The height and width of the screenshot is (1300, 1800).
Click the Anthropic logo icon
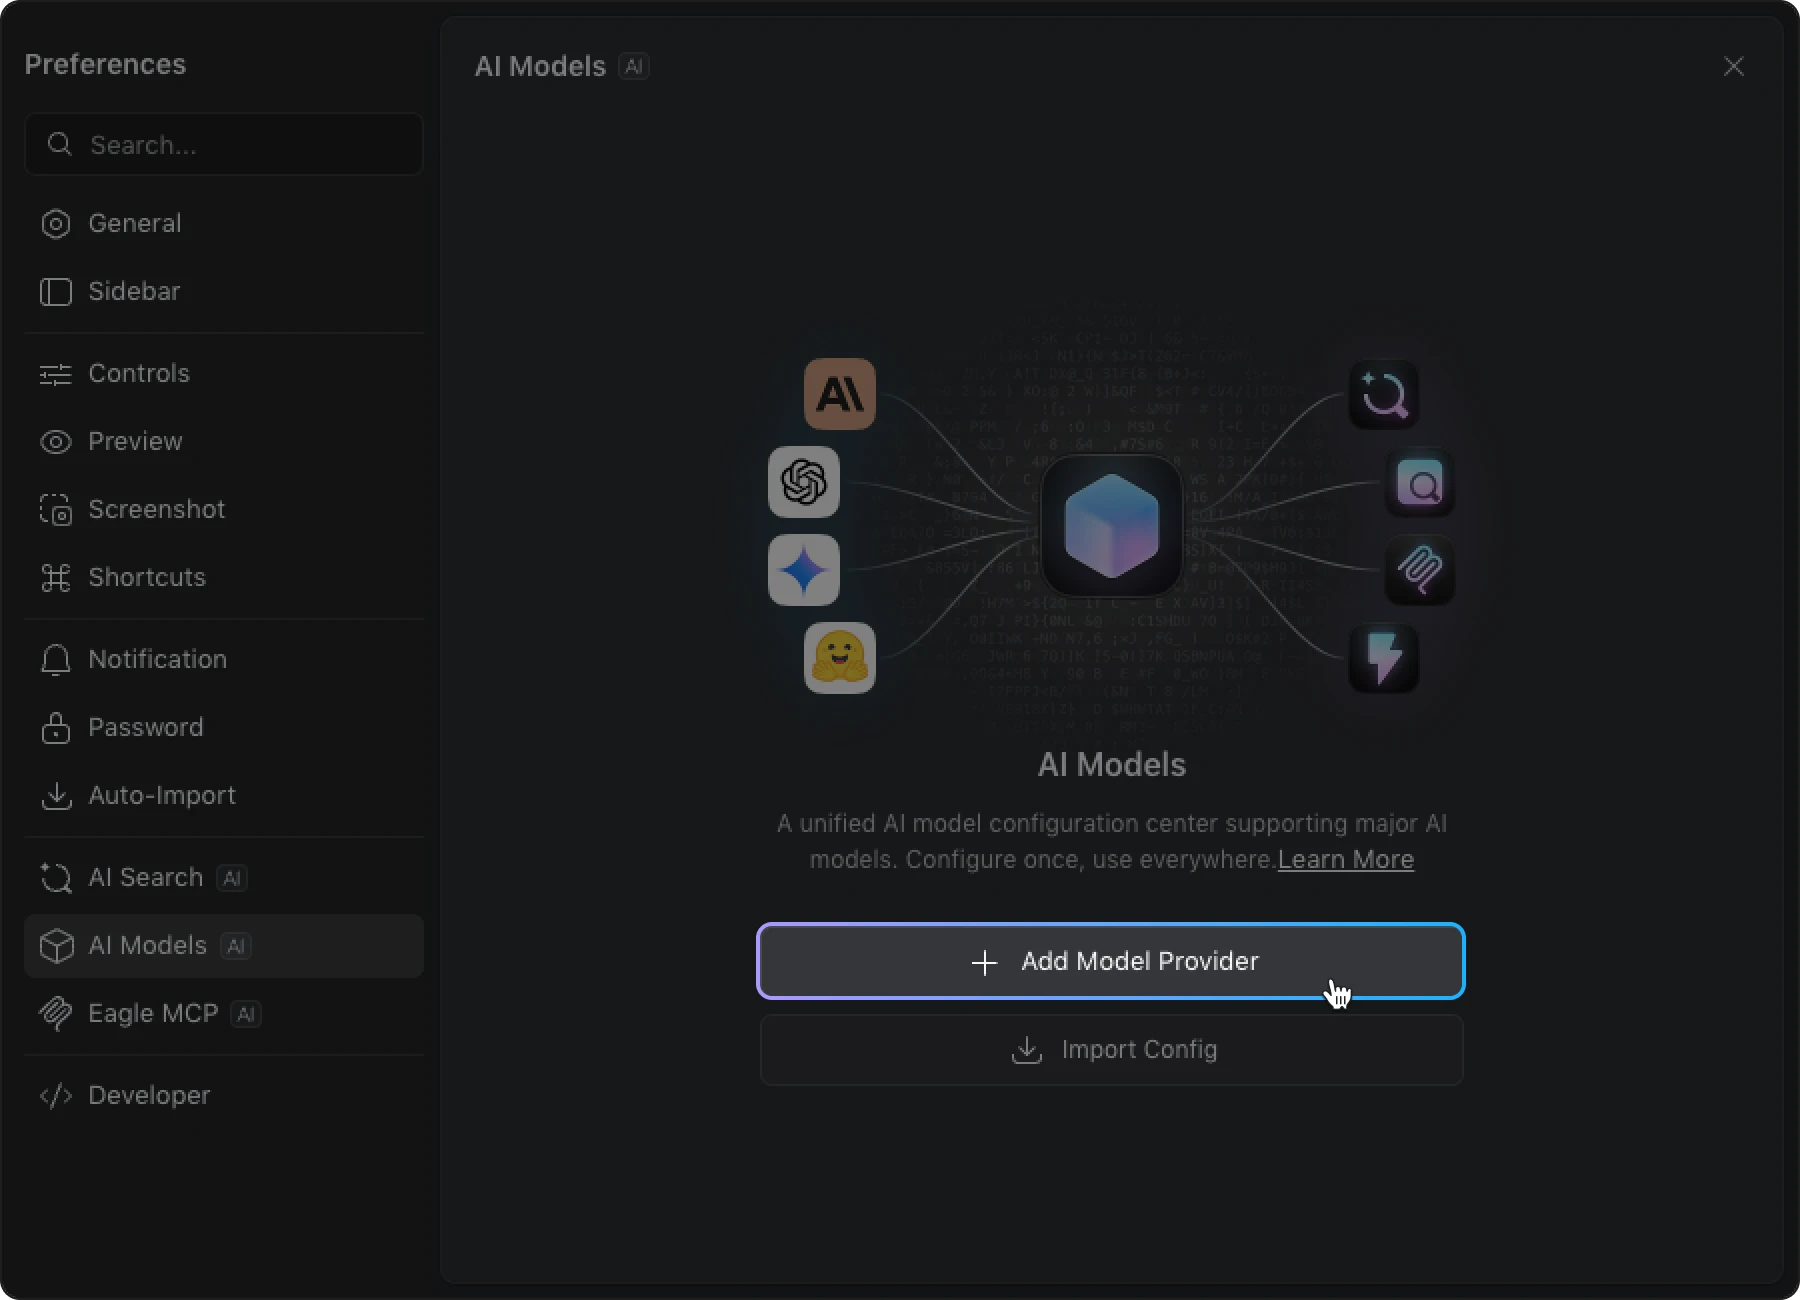[839, 394]
